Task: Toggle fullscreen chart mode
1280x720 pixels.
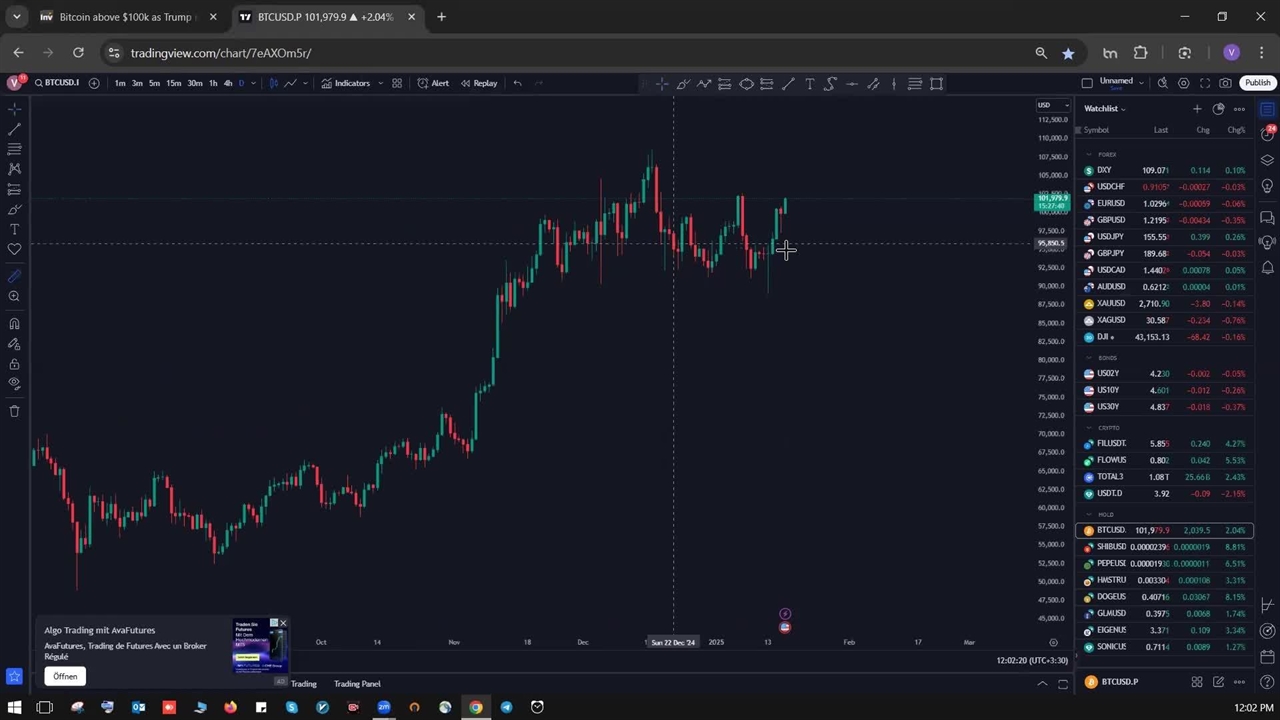Action: (x=1204, y=83)
